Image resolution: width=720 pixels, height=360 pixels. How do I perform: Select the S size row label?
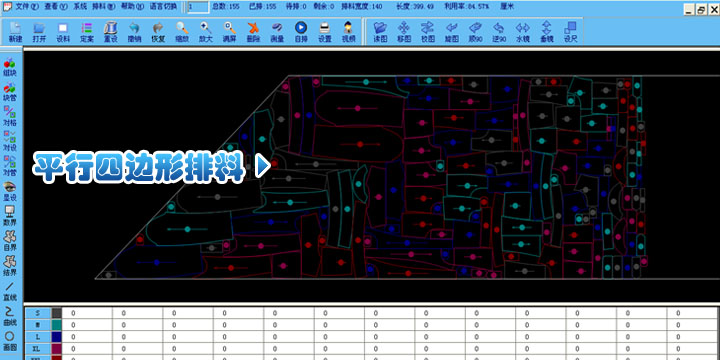[x=38, y=313]
